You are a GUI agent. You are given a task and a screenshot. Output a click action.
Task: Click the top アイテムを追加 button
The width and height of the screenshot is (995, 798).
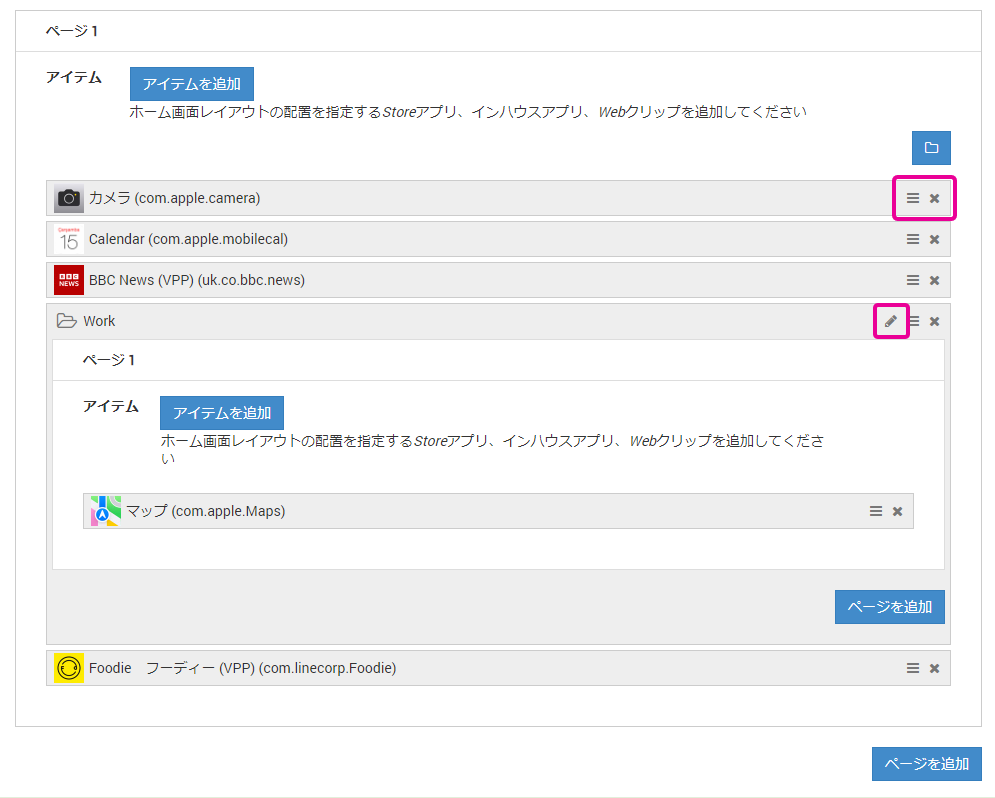coord(191,84)
